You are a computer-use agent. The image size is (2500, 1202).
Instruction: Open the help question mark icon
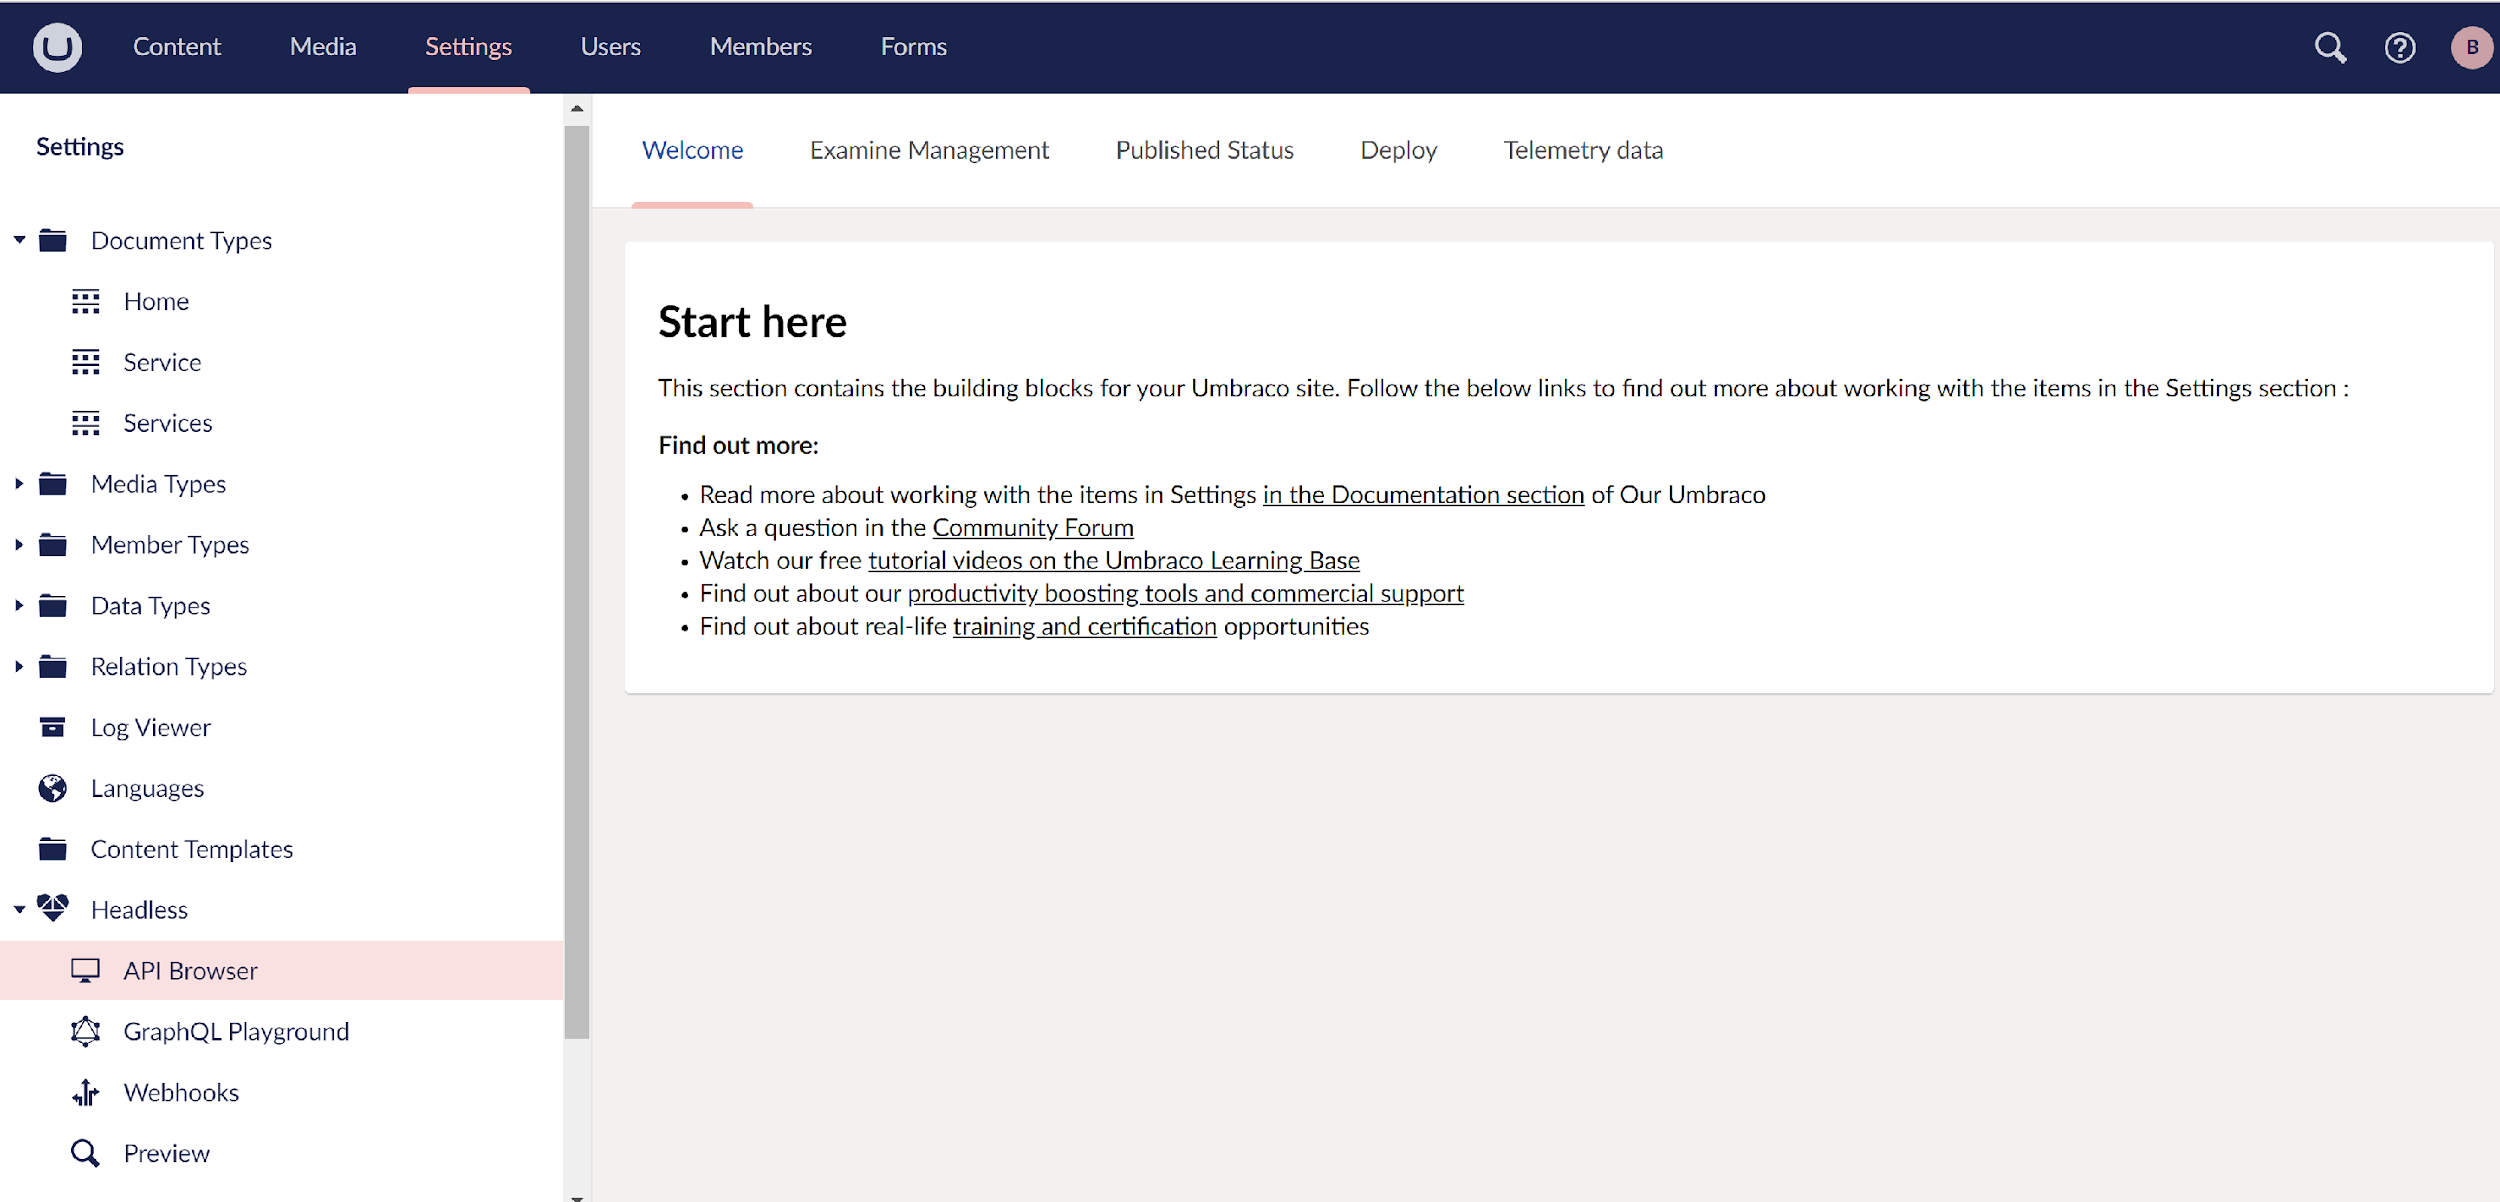pos(2399,47)
